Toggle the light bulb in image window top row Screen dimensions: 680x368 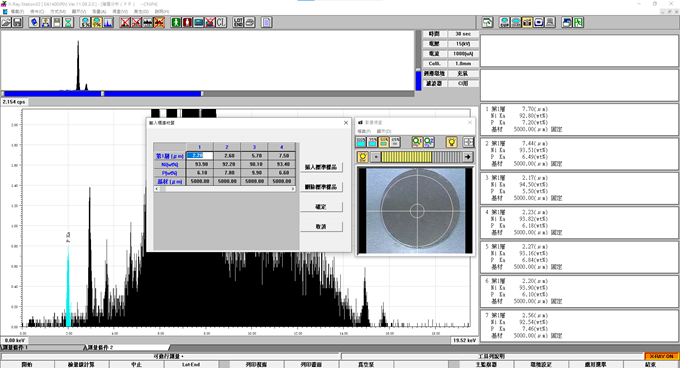[451, 142]
